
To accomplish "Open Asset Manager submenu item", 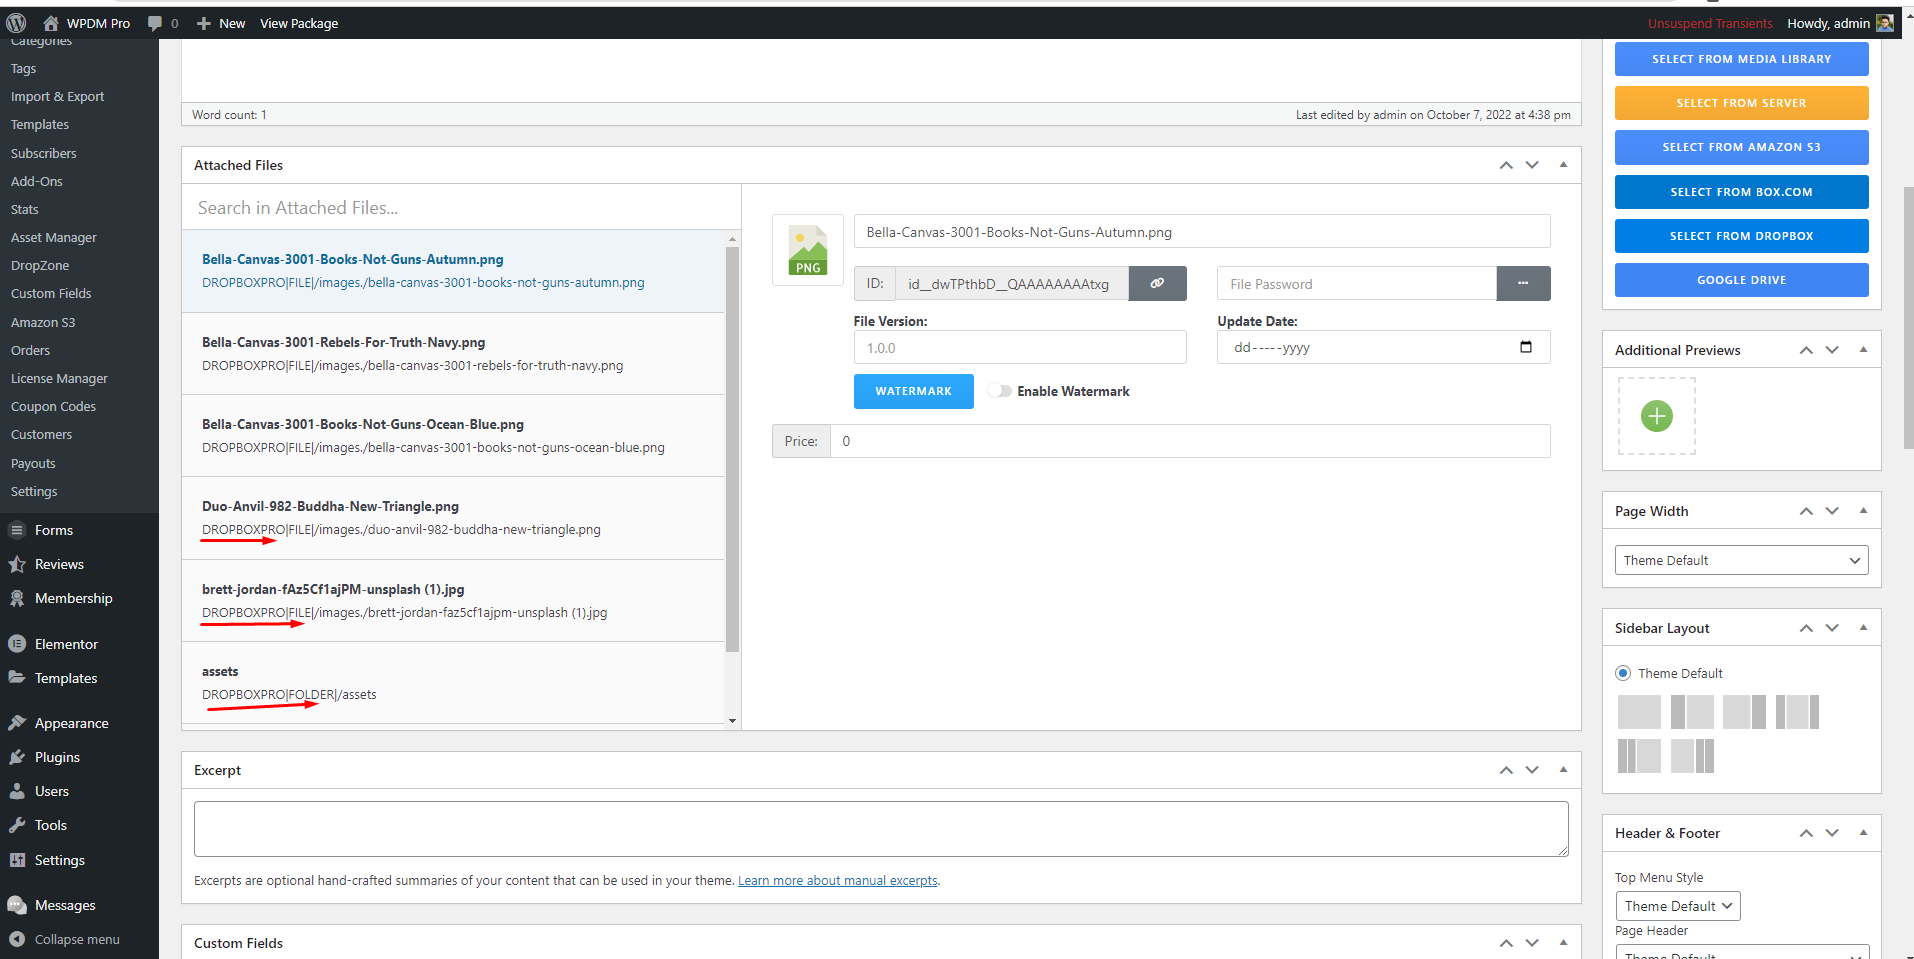I will [x=54, y=238].
